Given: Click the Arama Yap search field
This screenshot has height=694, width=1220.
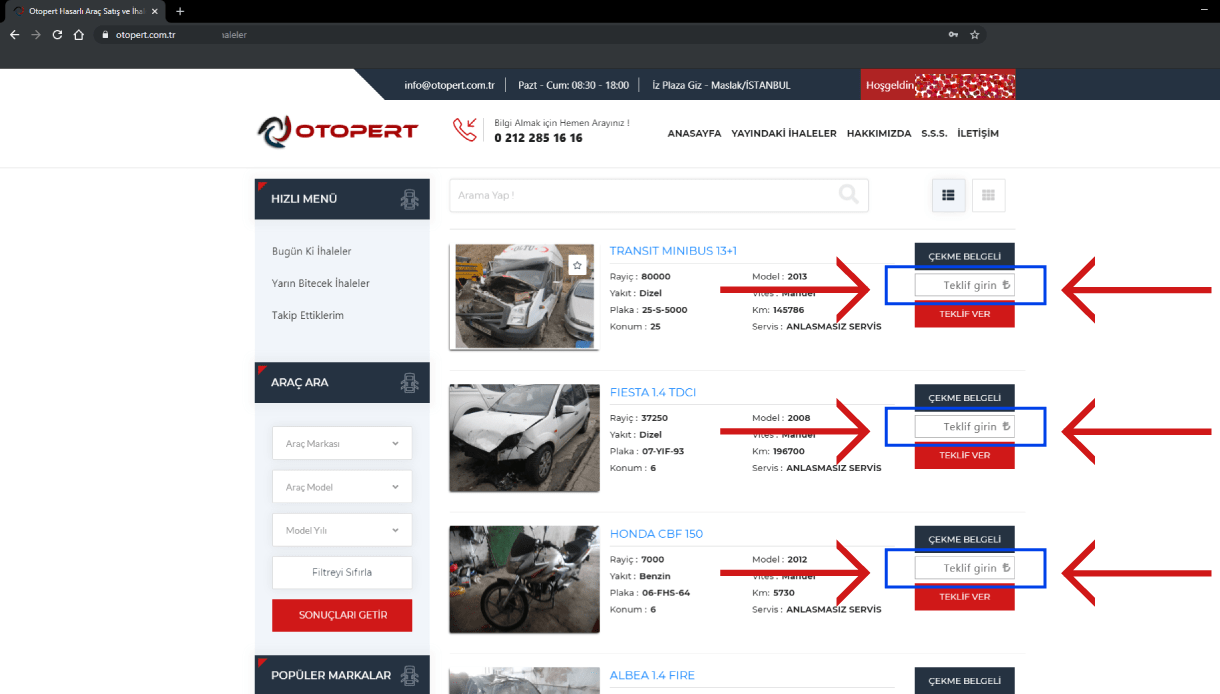Looking at the screenshot, I should point(640,195).
